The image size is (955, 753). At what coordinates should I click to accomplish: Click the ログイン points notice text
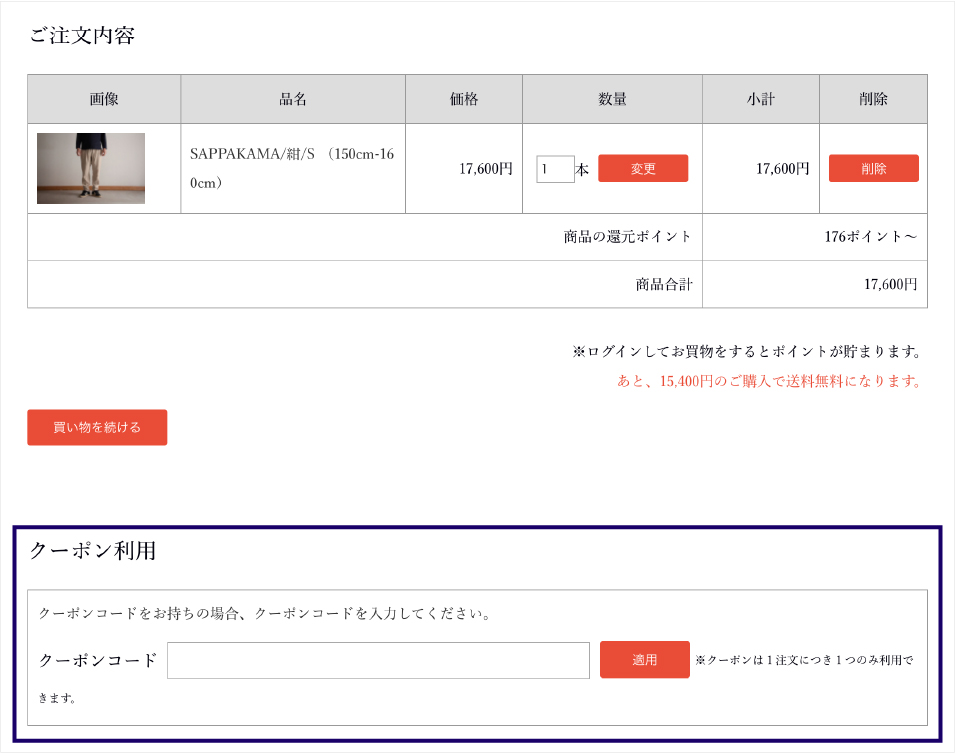coord(746,352)
